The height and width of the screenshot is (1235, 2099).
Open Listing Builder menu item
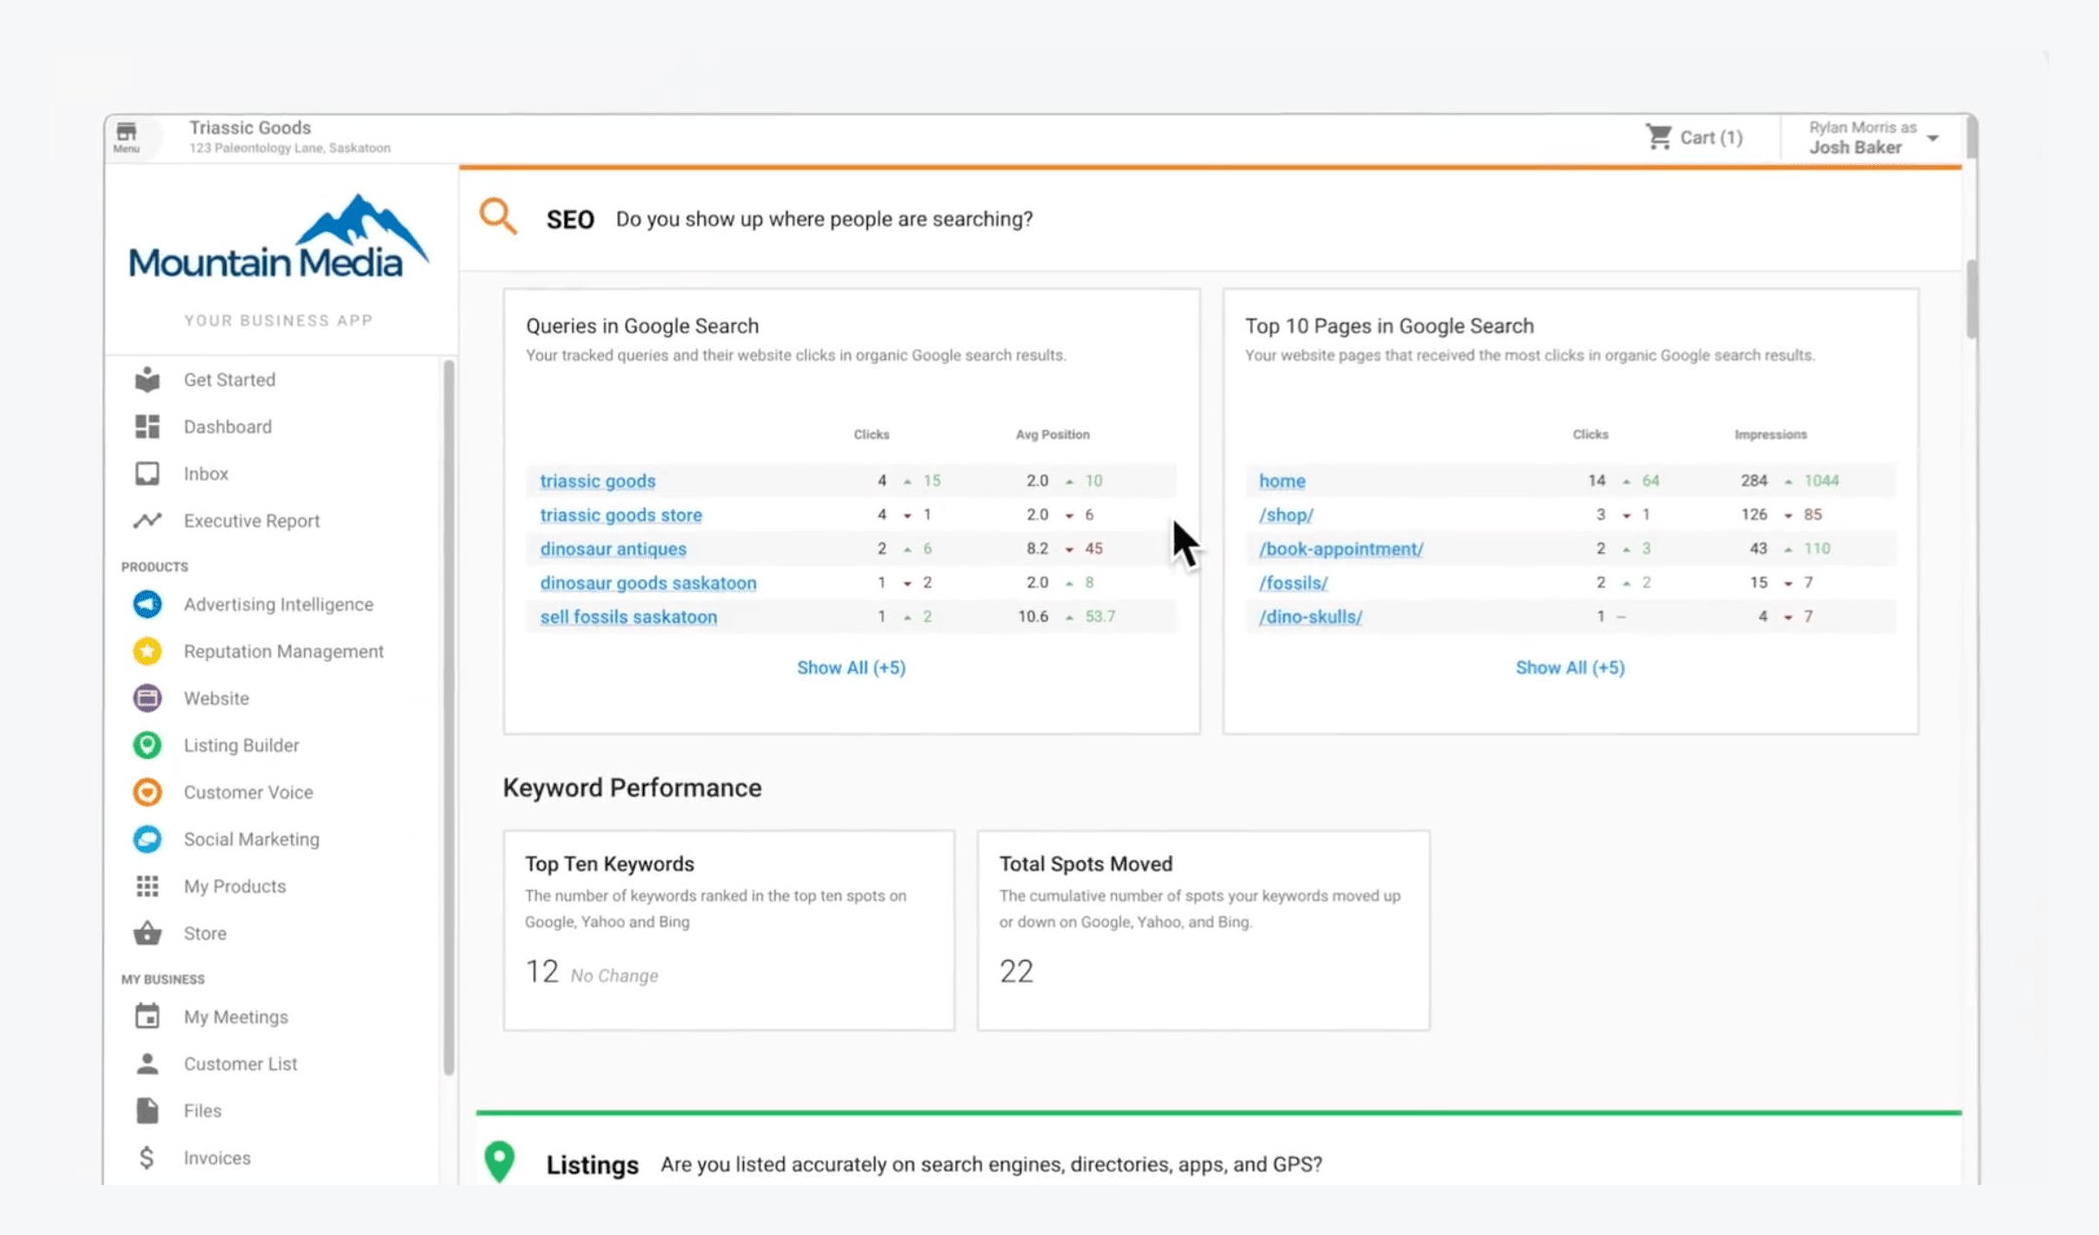pos(241,745)
